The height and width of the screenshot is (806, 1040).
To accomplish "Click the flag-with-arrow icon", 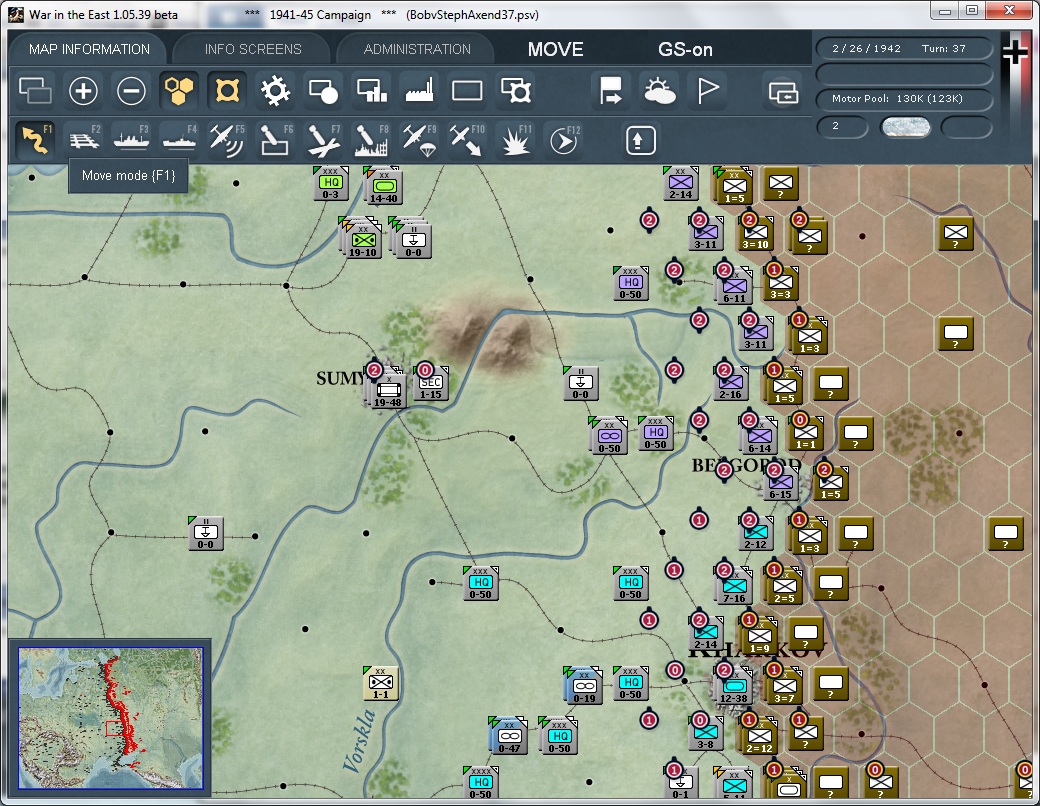I will [611, 91].
